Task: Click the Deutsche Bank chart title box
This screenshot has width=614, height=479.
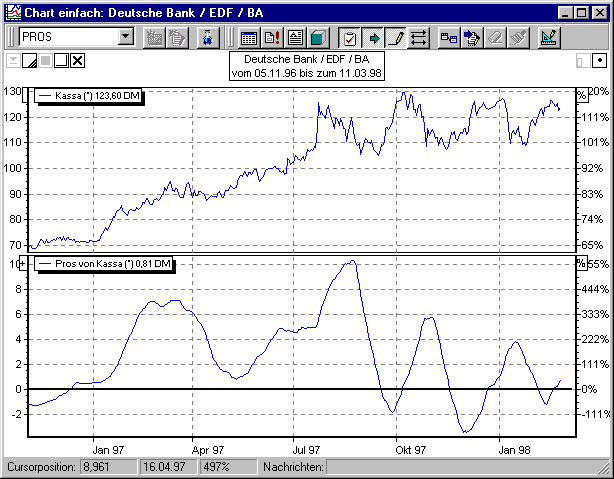Action: (306, 66)
